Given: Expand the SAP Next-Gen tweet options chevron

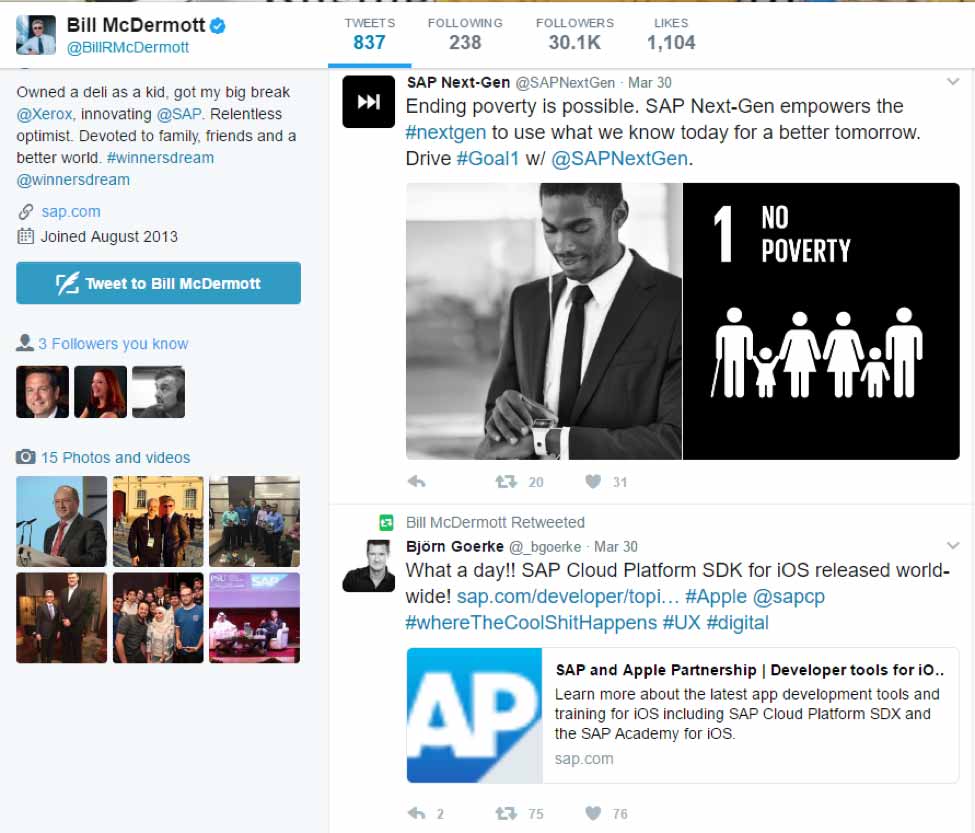Looking at the screenshot, I should click(953, 82).
